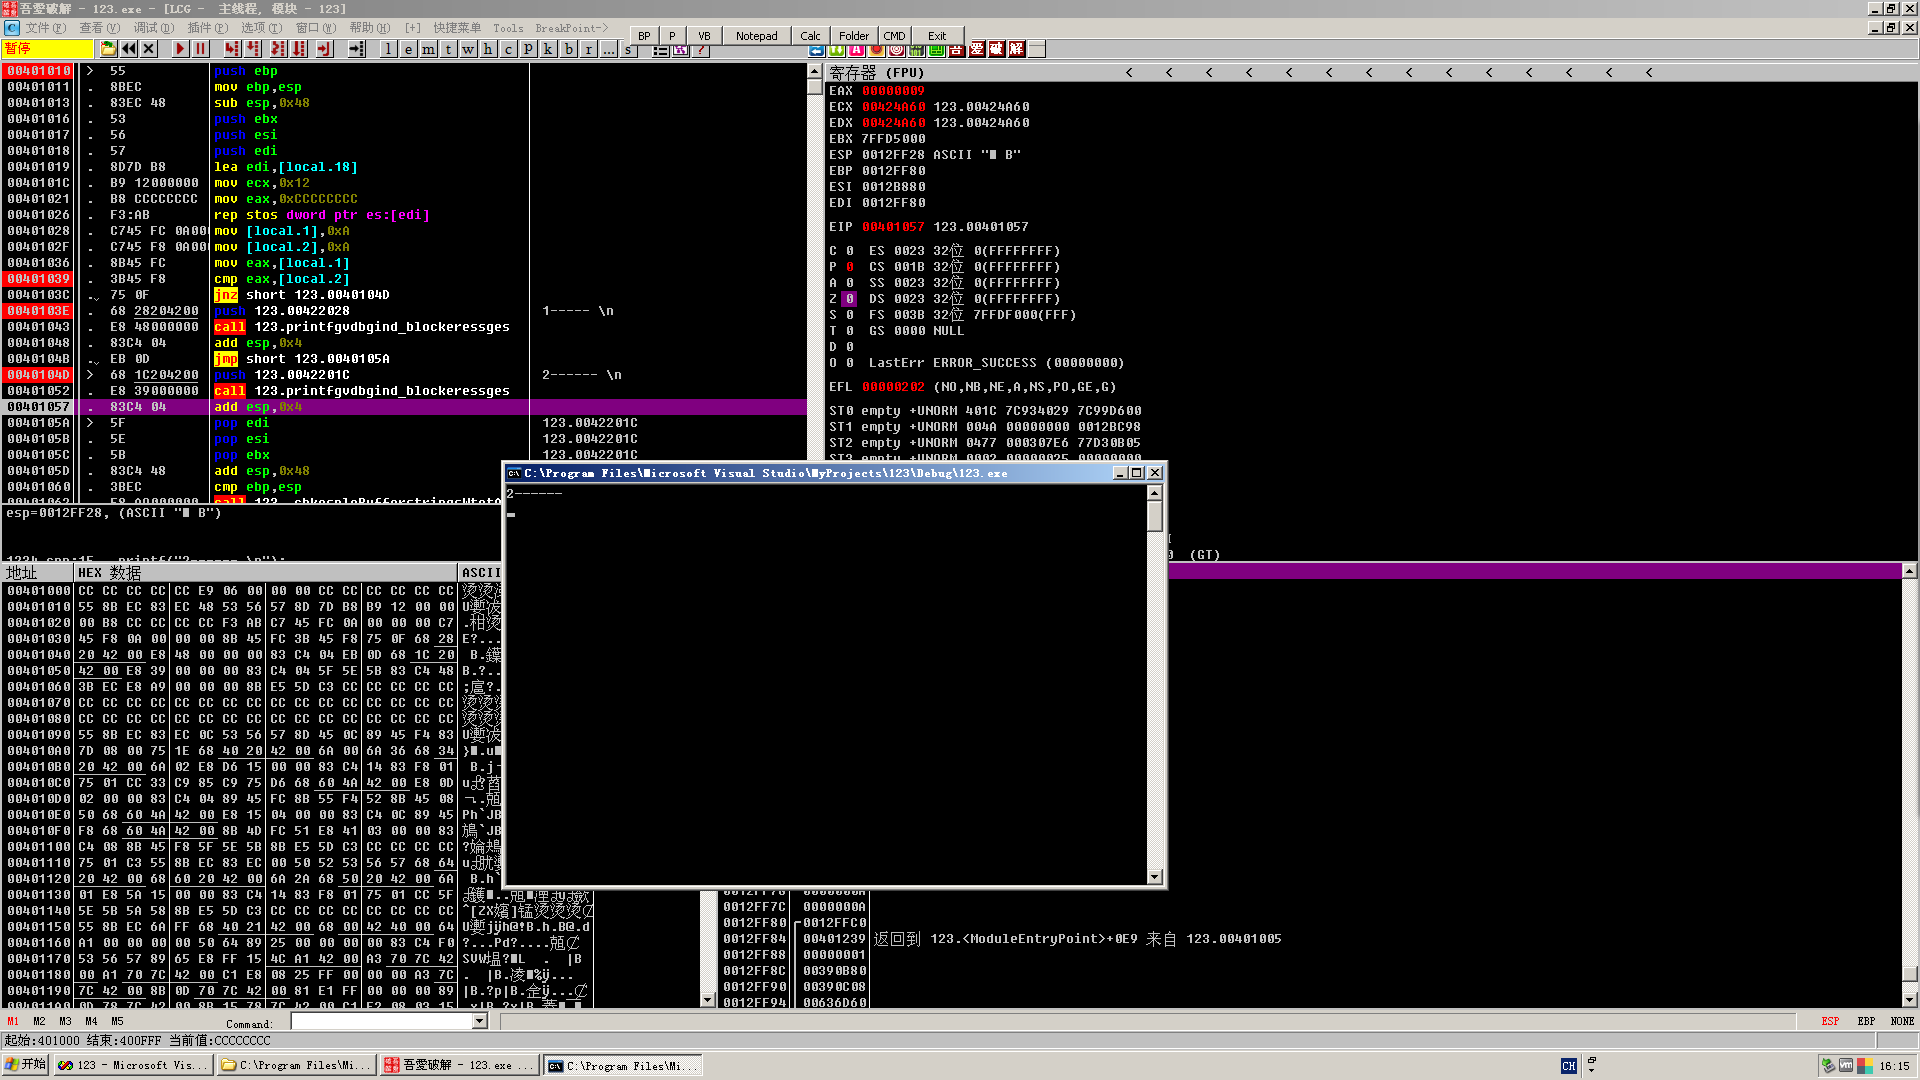Click the Calc button

click(810, 36)
